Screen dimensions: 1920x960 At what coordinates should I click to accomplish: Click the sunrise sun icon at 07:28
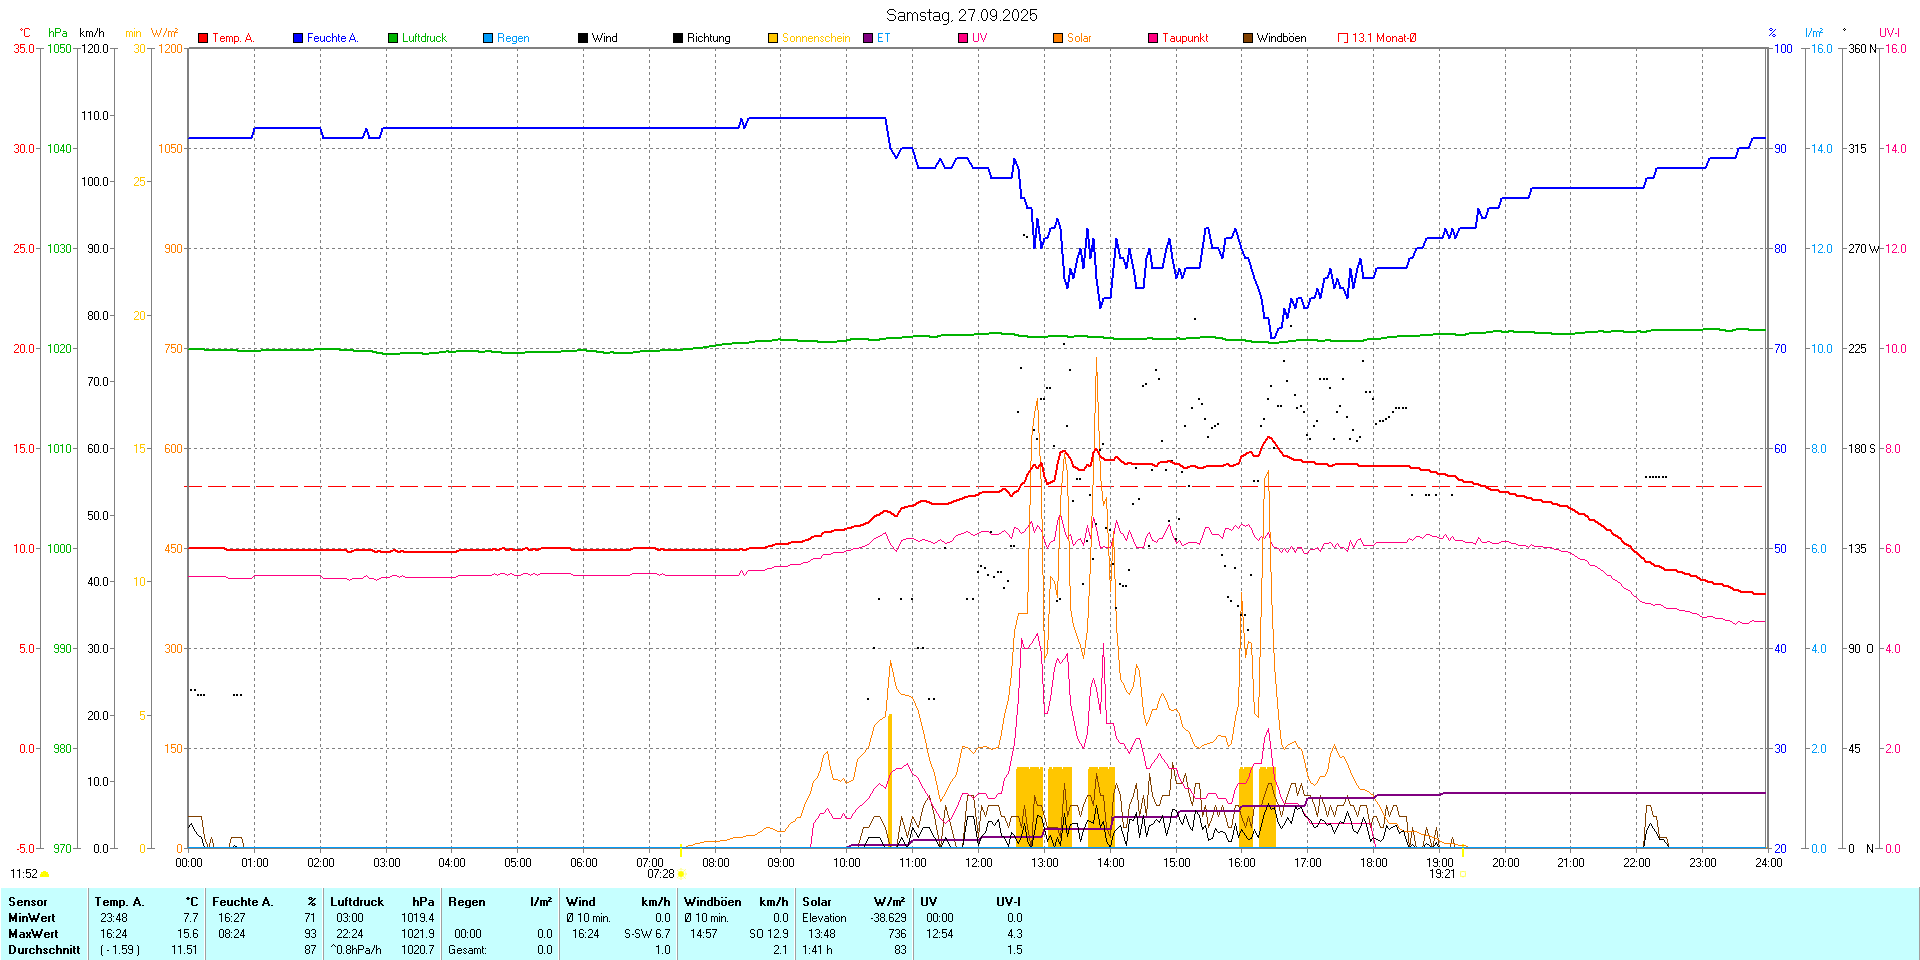click(681, 874)
